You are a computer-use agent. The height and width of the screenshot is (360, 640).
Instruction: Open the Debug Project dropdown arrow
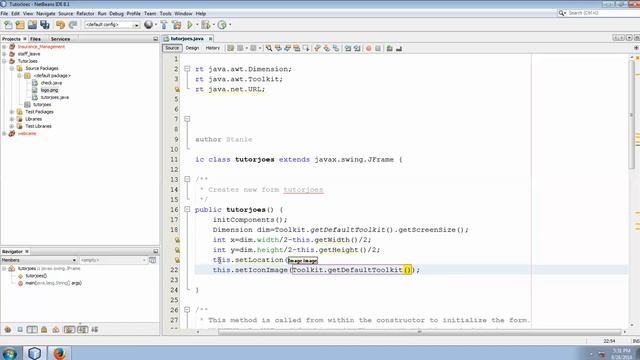213,25
